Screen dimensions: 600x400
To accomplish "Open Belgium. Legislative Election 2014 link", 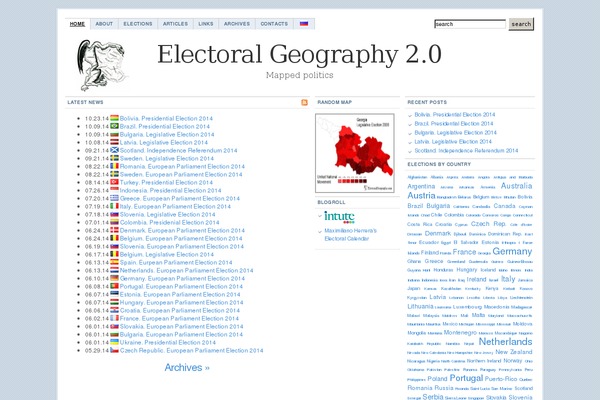I will (166, 255).
